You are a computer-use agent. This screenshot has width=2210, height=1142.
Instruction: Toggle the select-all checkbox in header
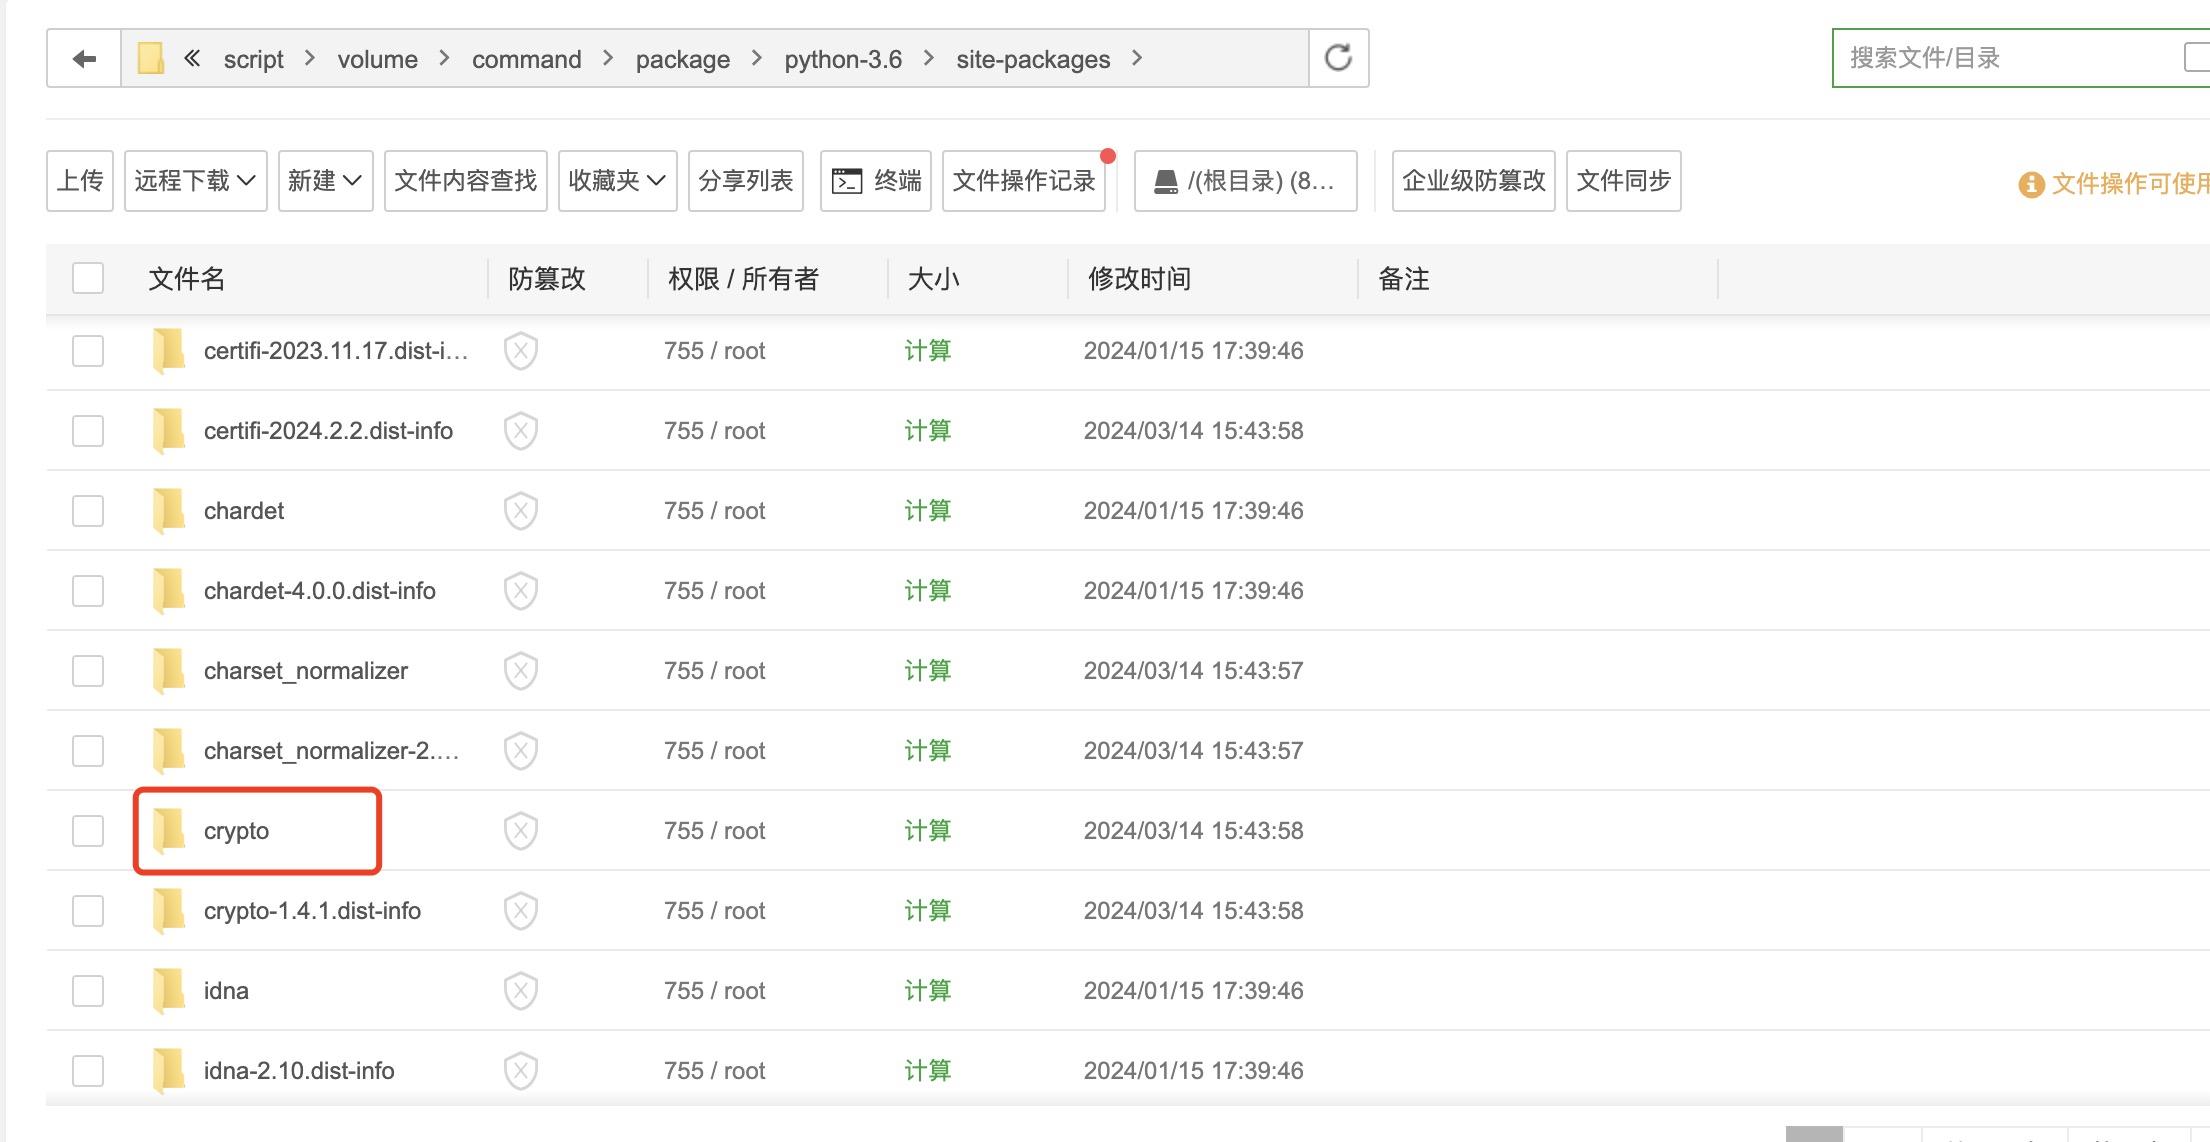pyautogui.click(x=88, y=278)
